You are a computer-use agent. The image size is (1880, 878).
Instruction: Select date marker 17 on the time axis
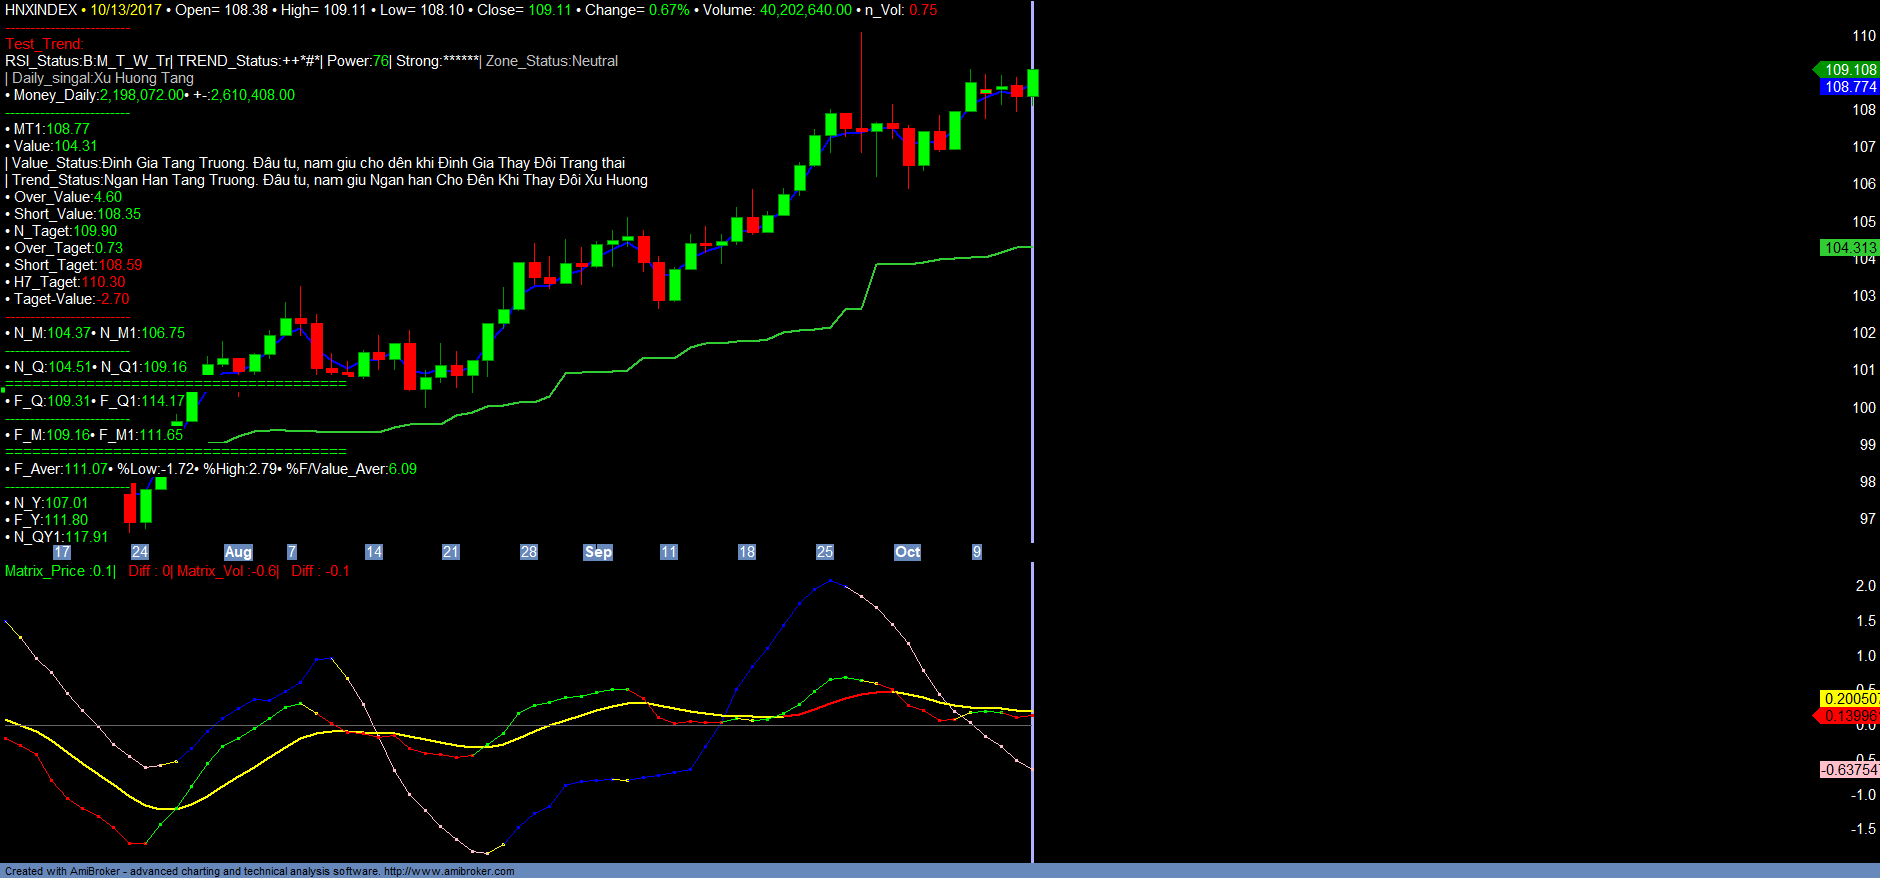click(62, 552)
